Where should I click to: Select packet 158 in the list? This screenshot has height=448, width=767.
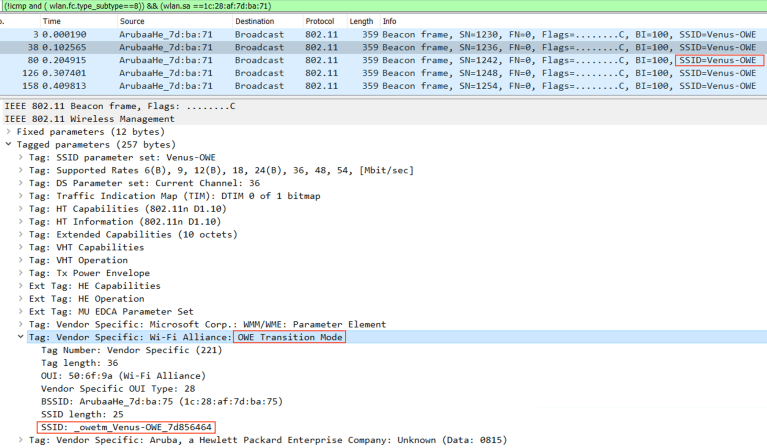point(300,86)
